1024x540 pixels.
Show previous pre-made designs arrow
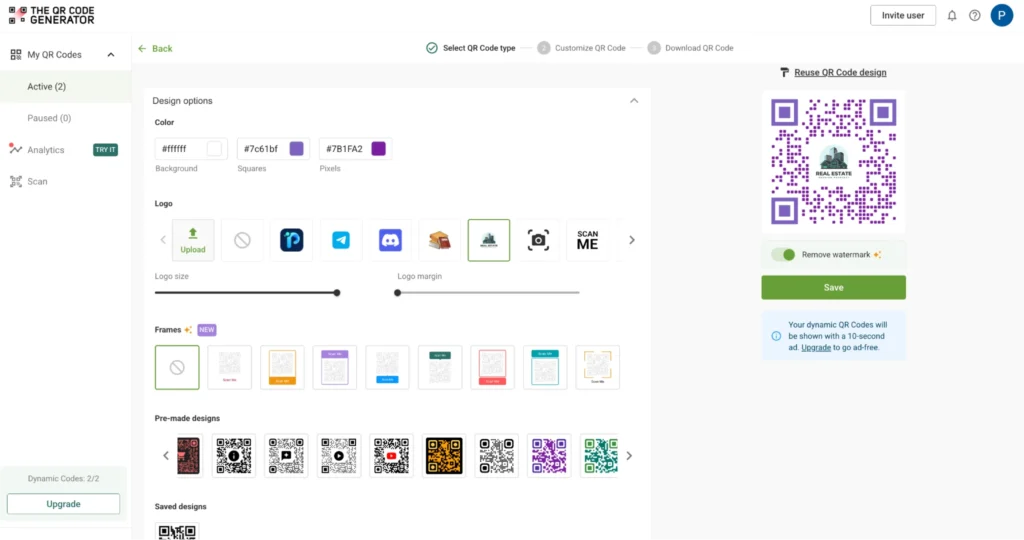pyautogui.click(x=166, y=456)
